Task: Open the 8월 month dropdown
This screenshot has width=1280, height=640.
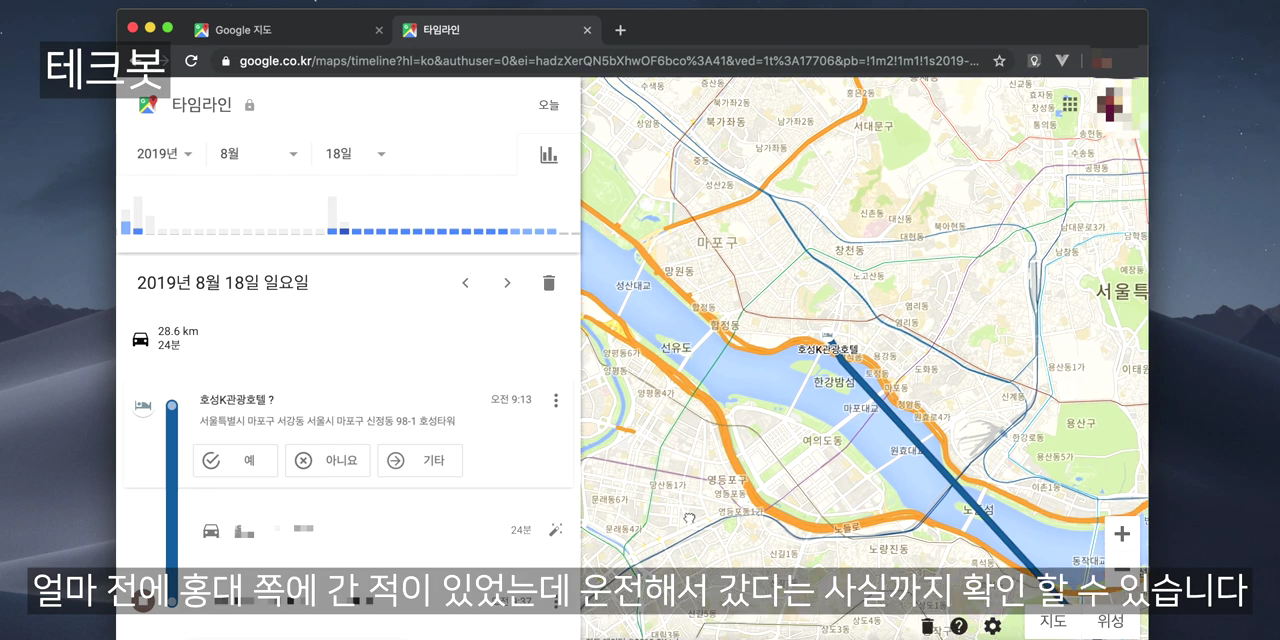Action: pos(259,154)
